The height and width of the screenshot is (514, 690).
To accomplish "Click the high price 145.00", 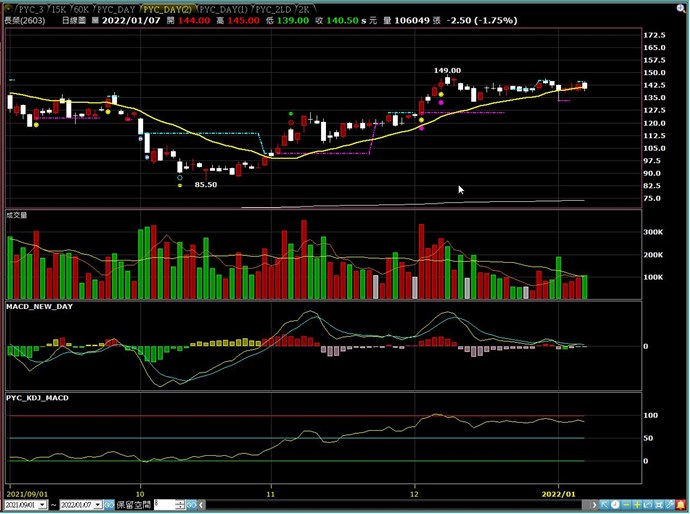I will [243, 20].
